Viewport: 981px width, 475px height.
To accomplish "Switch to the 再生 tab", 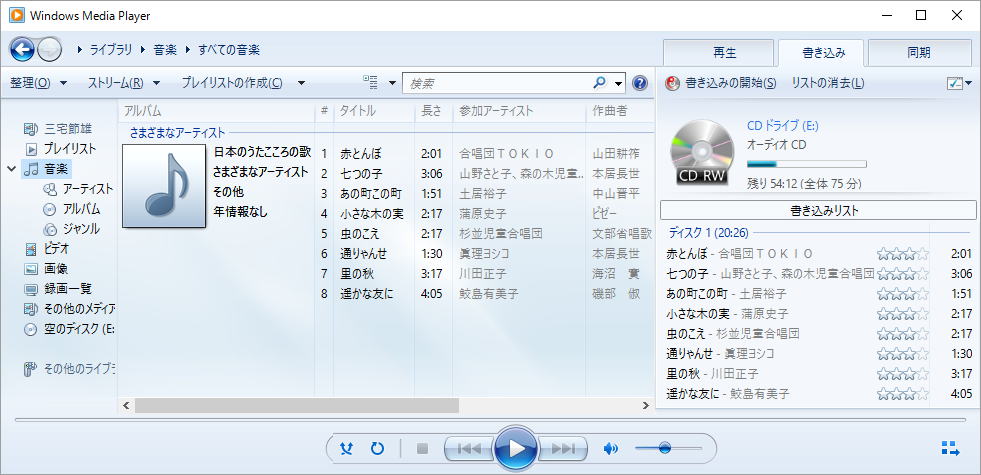I will [x=723, y=53].
